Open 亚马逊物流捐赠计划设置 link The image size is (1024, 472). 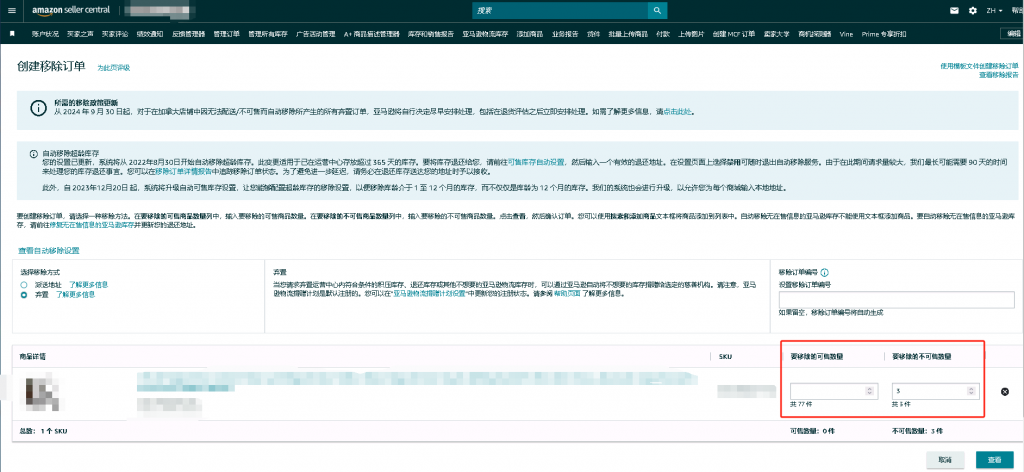click(x=430, y=294)
